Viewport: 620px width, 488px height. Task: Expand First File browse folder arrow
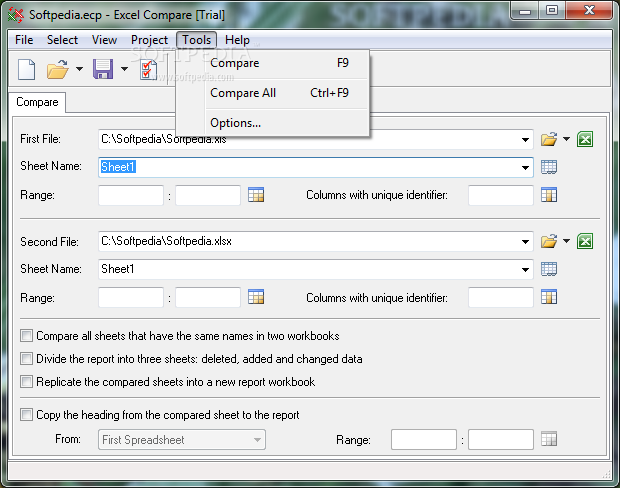[567, 139]
